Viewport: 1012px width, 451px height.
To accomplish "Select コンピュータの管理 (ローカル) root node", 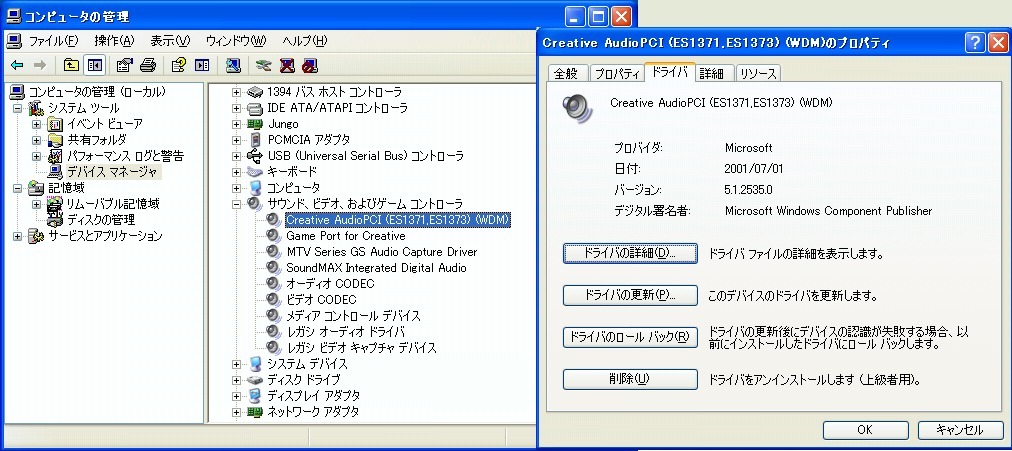I will click(97, 92).
